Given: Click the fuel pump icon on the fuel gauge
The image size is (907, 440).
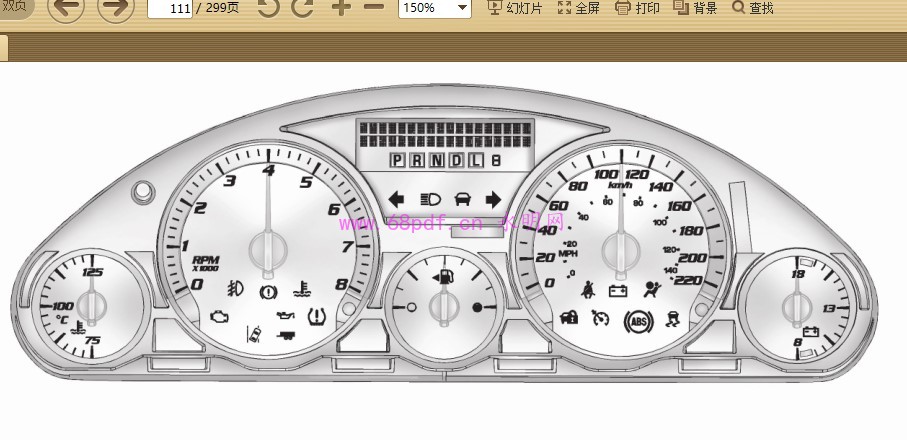Looking at the screenshot, I should [x=443, y=273].
